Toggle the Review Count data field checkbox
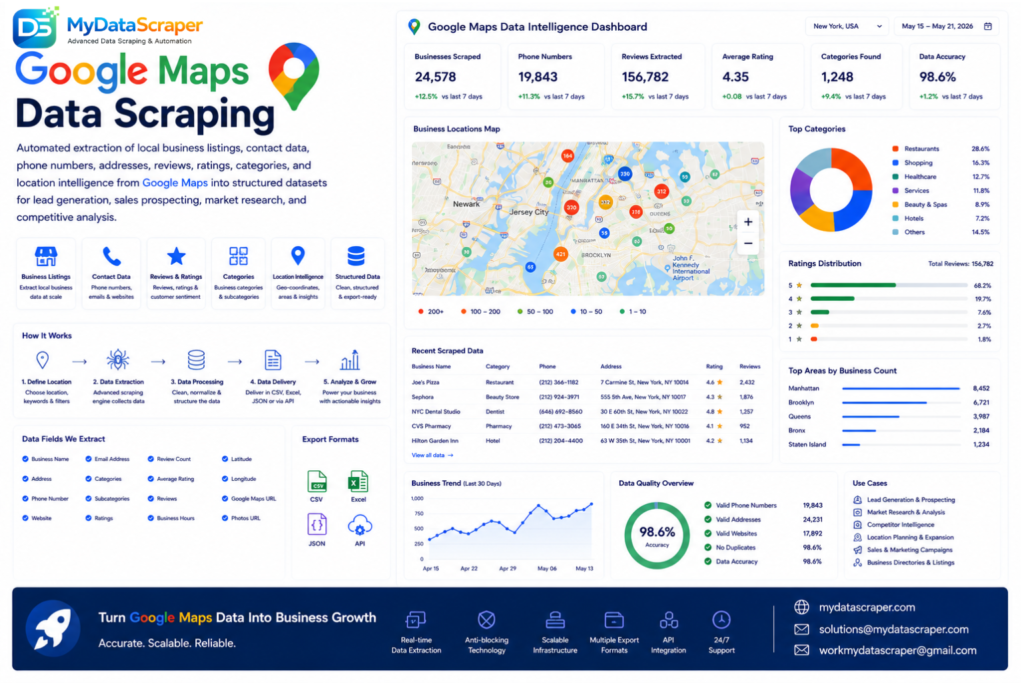The height and width of the screenshot is (683, 1024). [x=151, y=459]
